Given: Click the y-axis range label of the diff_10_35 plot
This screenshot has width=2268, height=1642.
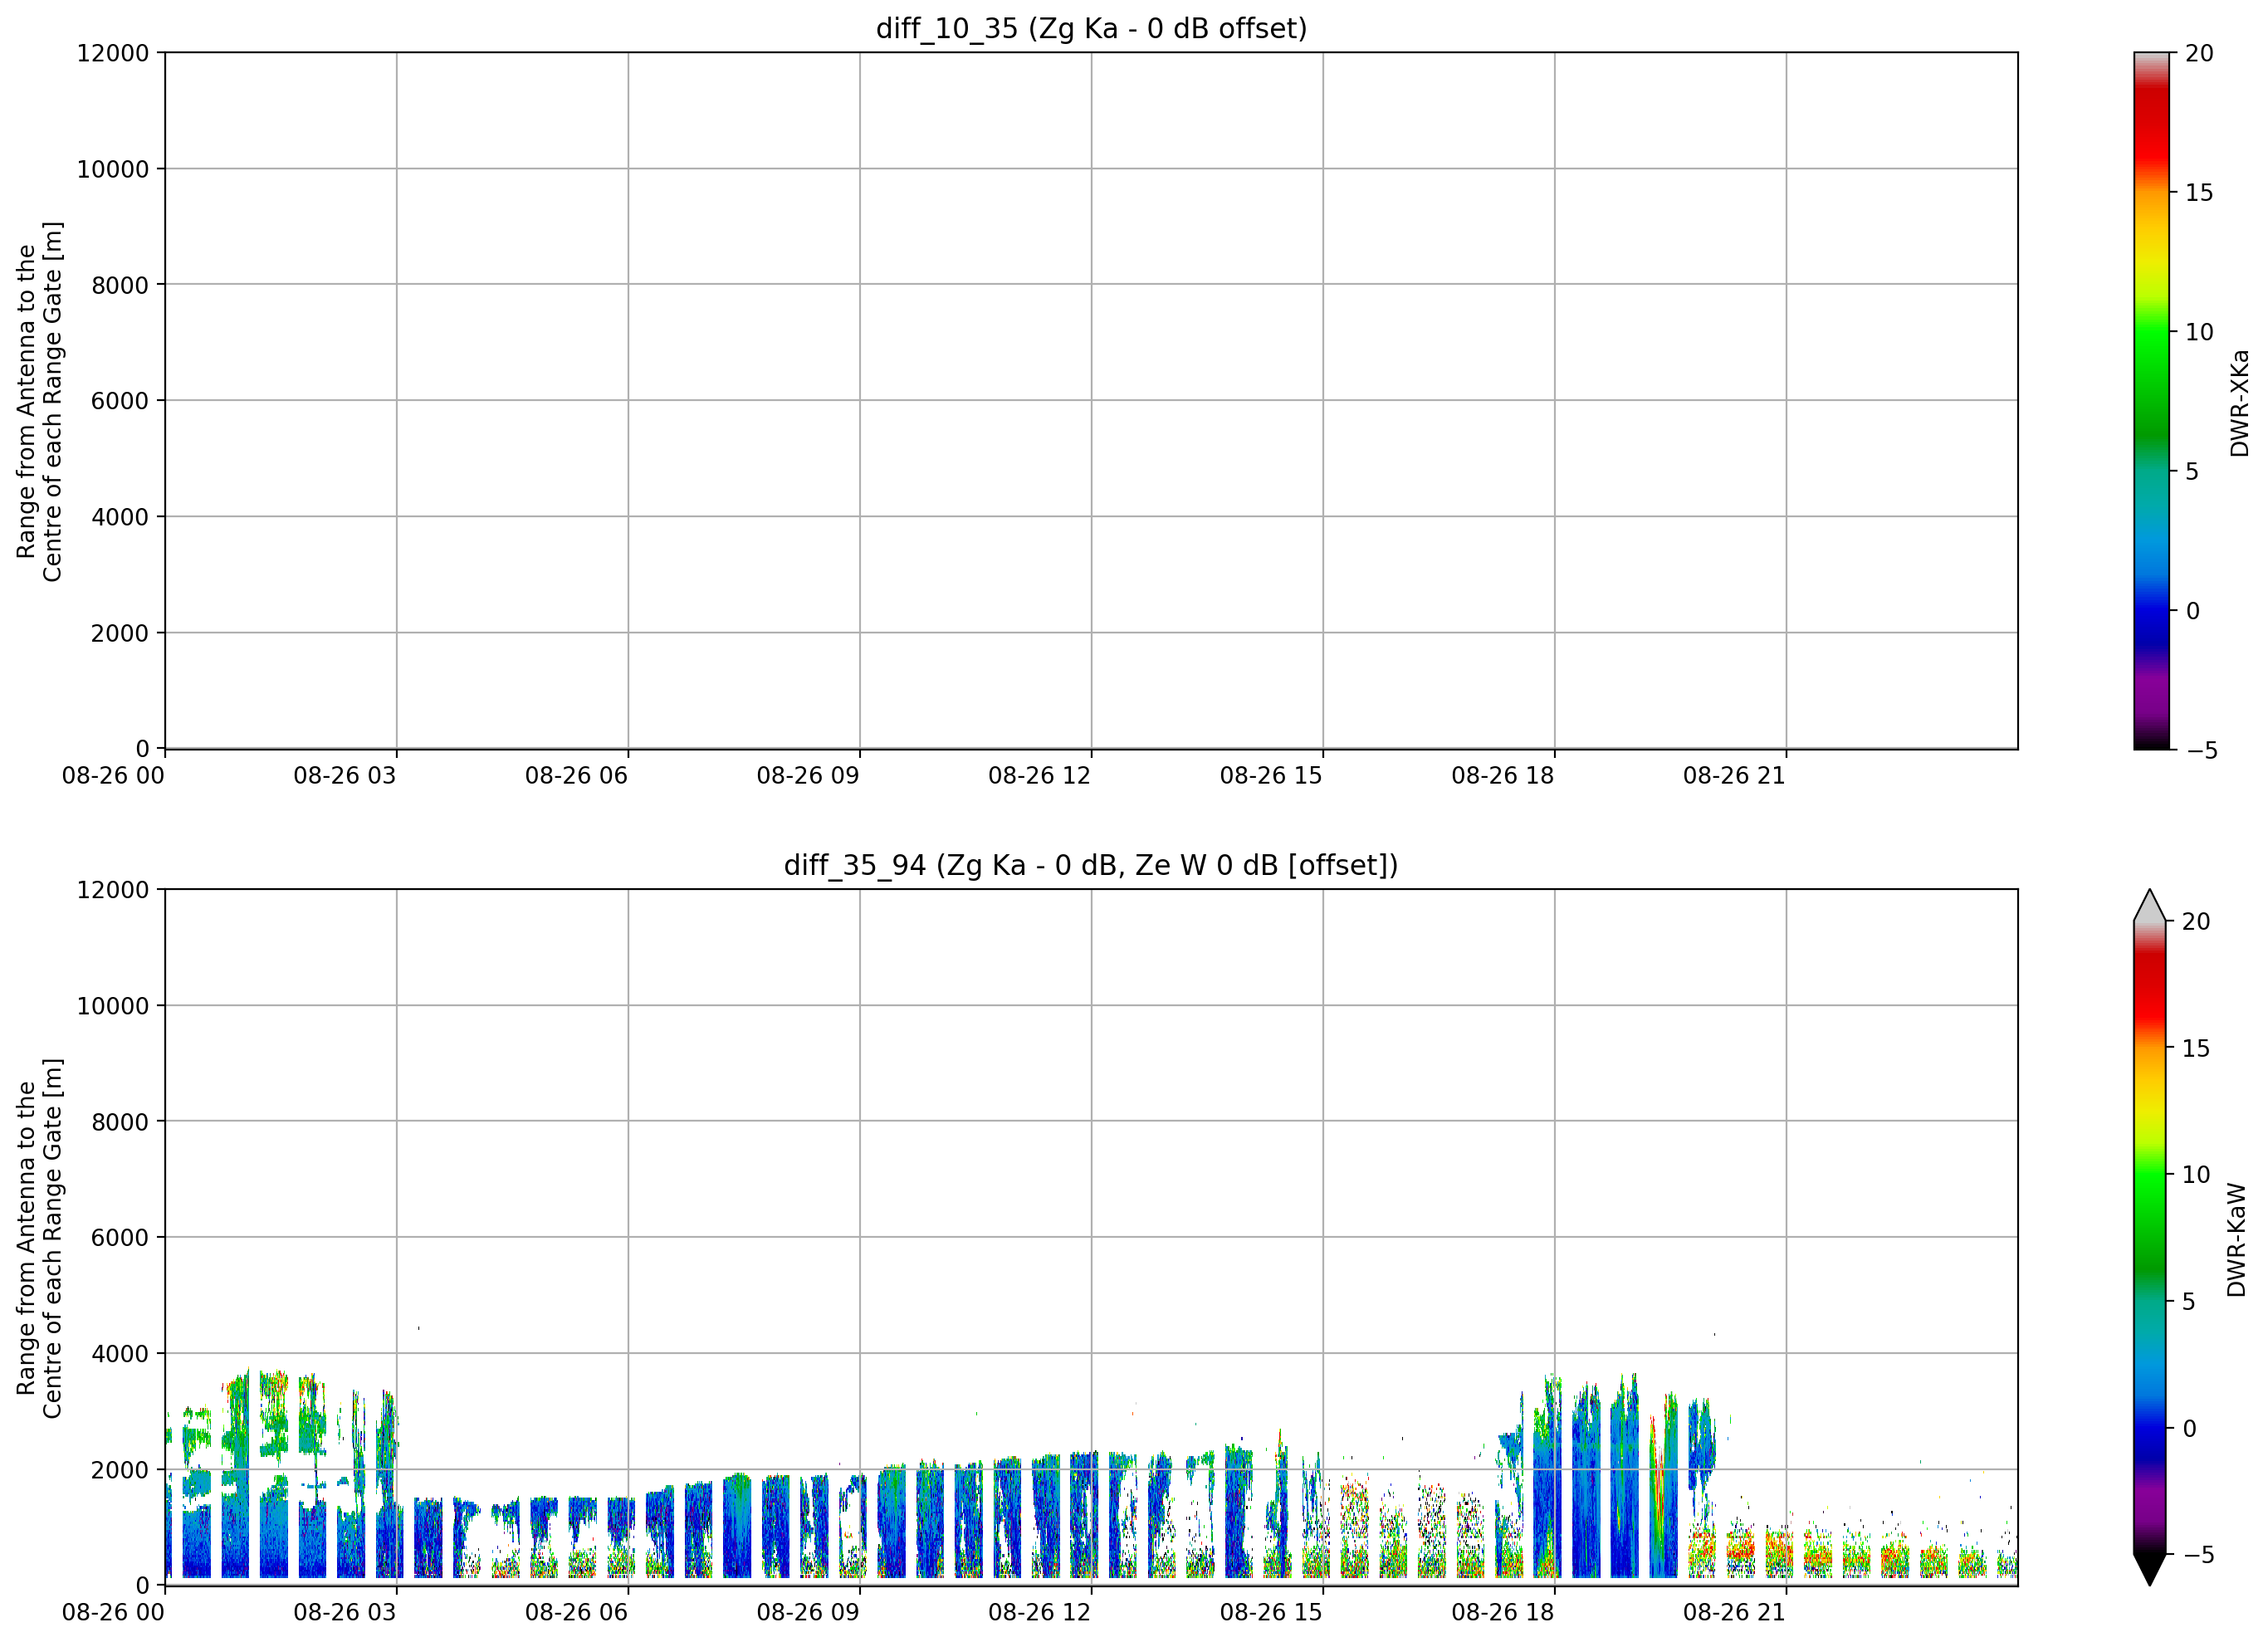Looking at the screenshot, I should 40,401.
